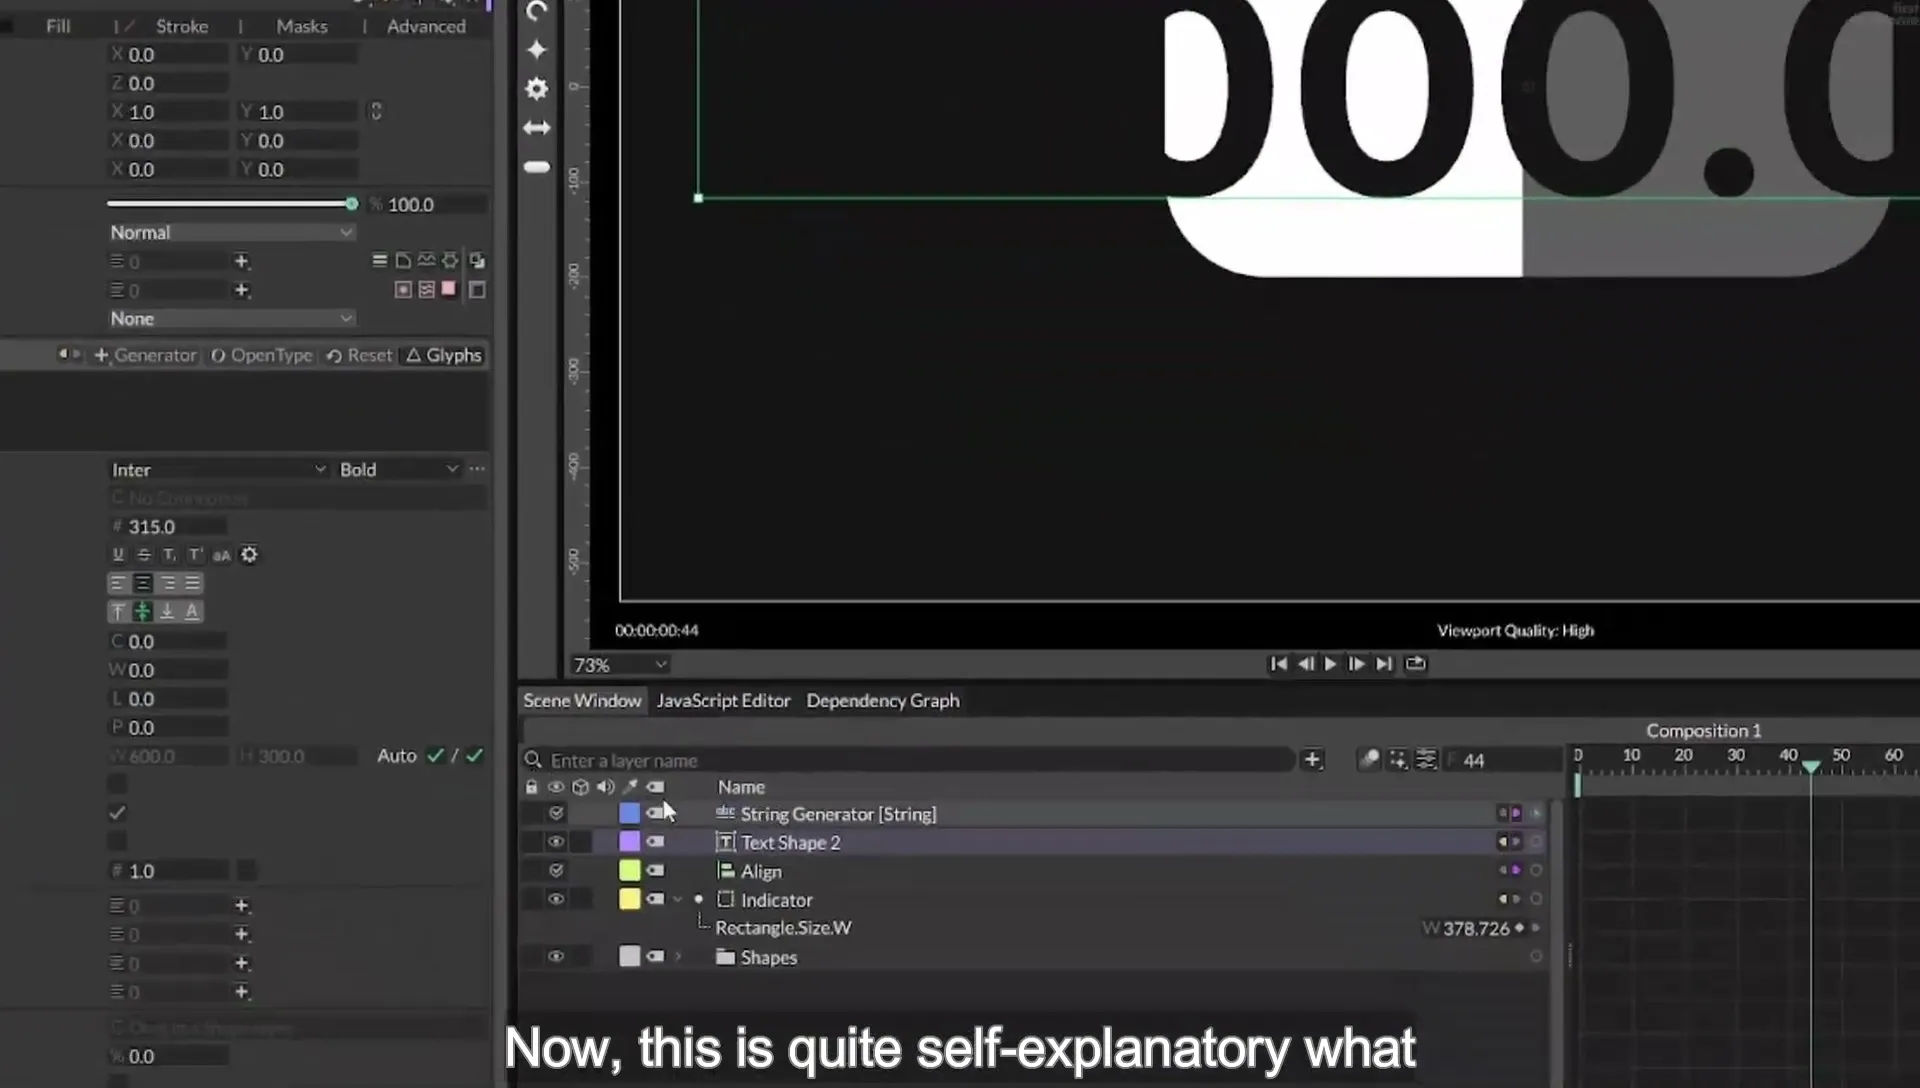Click the Text Shape 2 purple color swatch

[629, 842]
